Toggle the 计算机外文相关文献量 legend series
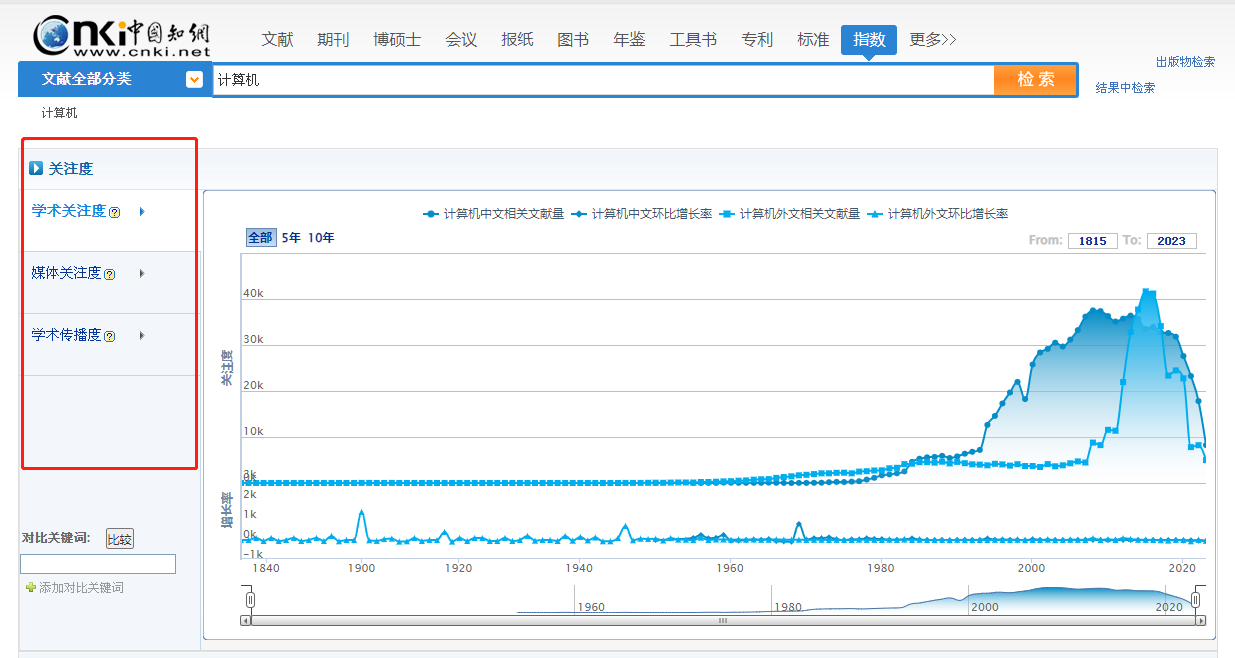Image resolution: width=1235 pixels, height=658 pixels. 790,213
